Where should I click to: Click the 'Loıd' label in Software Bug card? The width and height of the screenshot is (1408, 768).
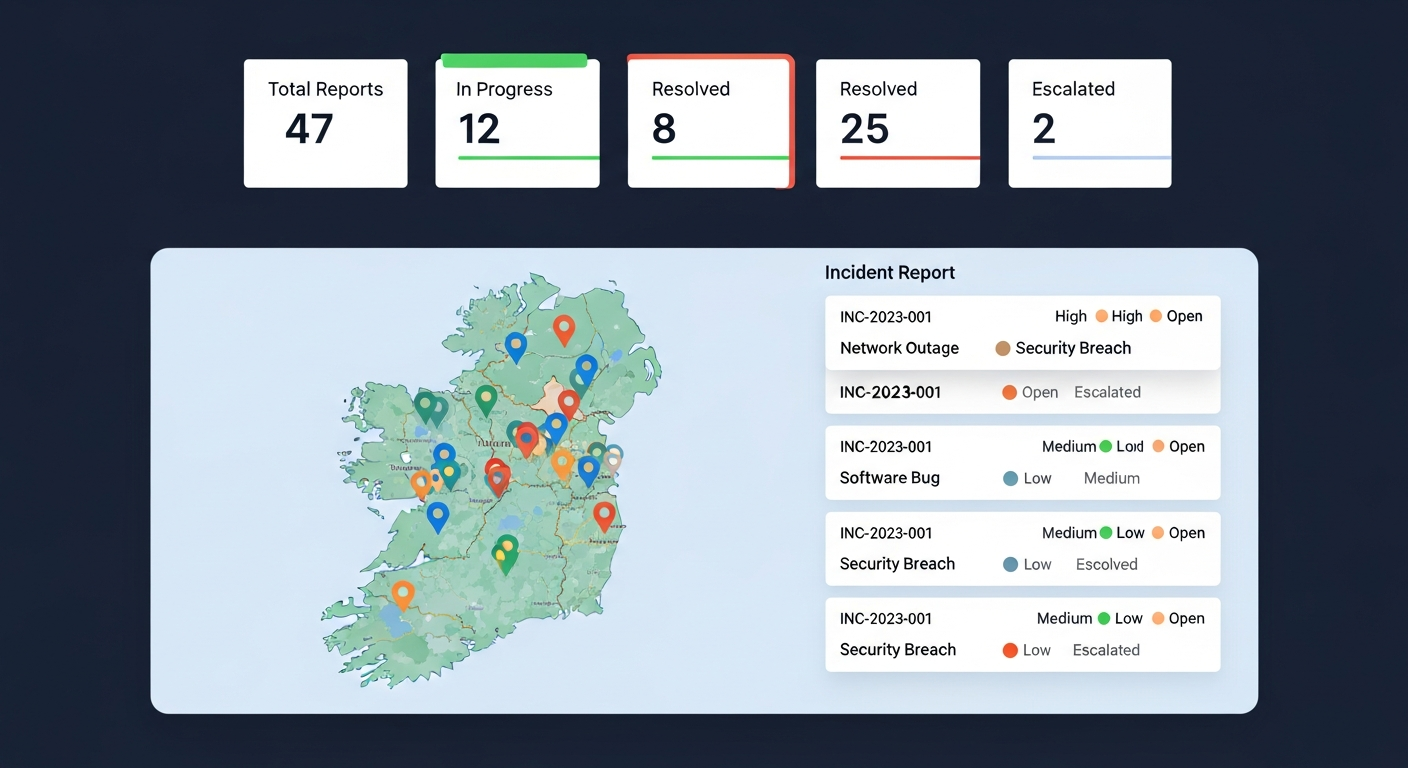1130,446
